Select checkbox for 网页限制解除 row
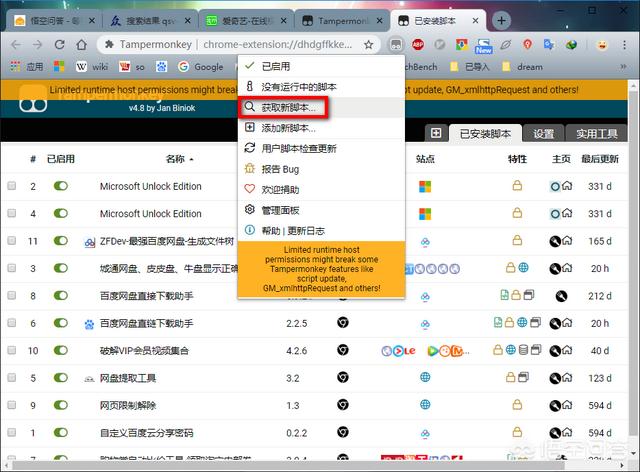This screenshot has width=640, height=472. pyautogui.click(x=12, y=405)
